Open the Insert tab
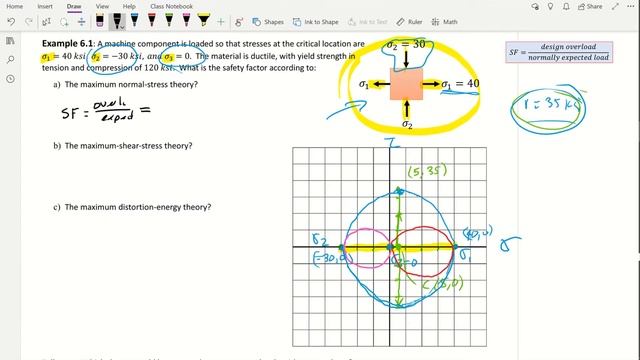Screen dimensions: 640x360 (x=45, y=7)
